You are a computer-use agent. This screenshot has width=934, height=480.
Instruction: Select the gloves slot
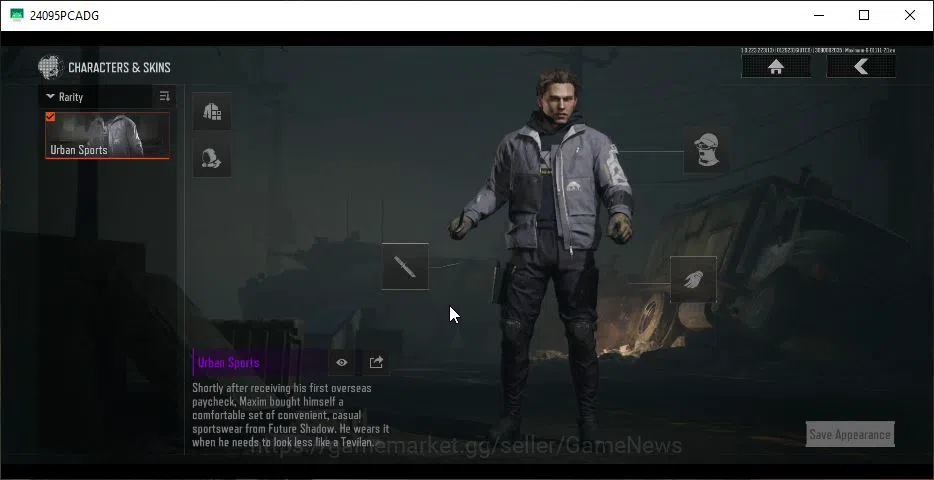coord(693,279)
